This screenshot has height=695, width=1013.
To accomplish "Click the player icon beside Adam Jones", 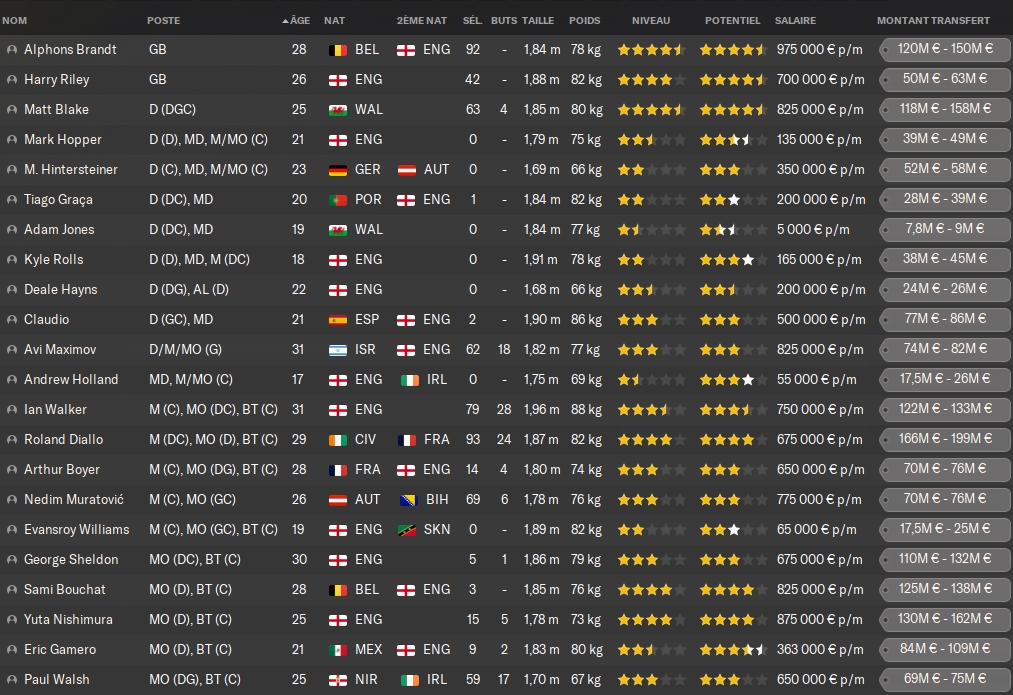I will coord(12,229).
